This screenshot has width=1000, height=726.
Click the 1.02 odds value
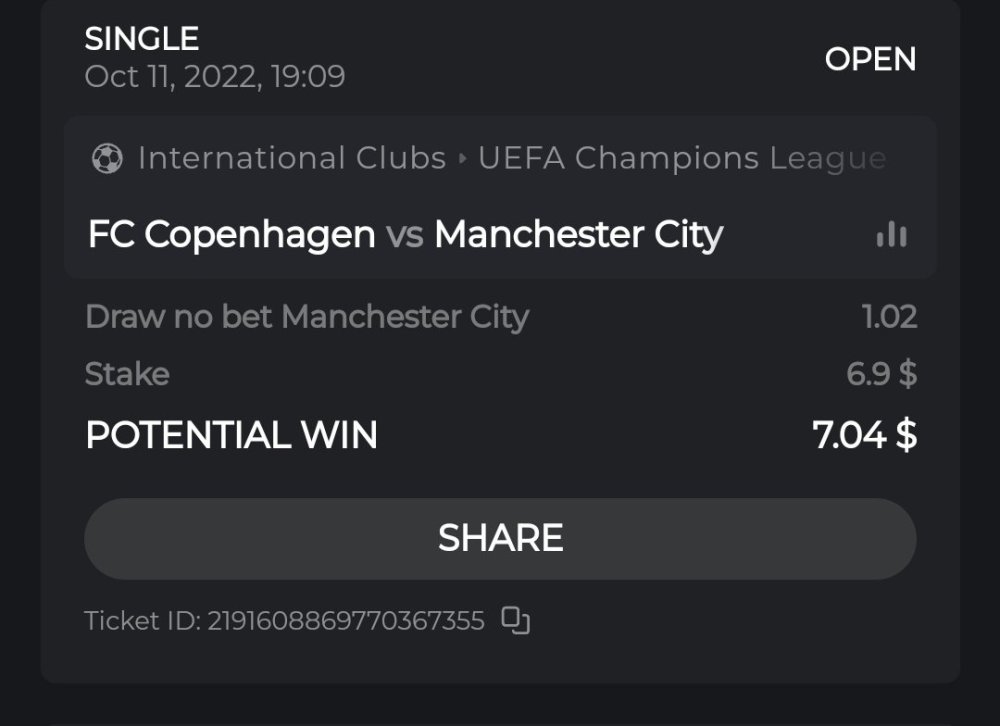pyautogui.click(x=889, y=317)
